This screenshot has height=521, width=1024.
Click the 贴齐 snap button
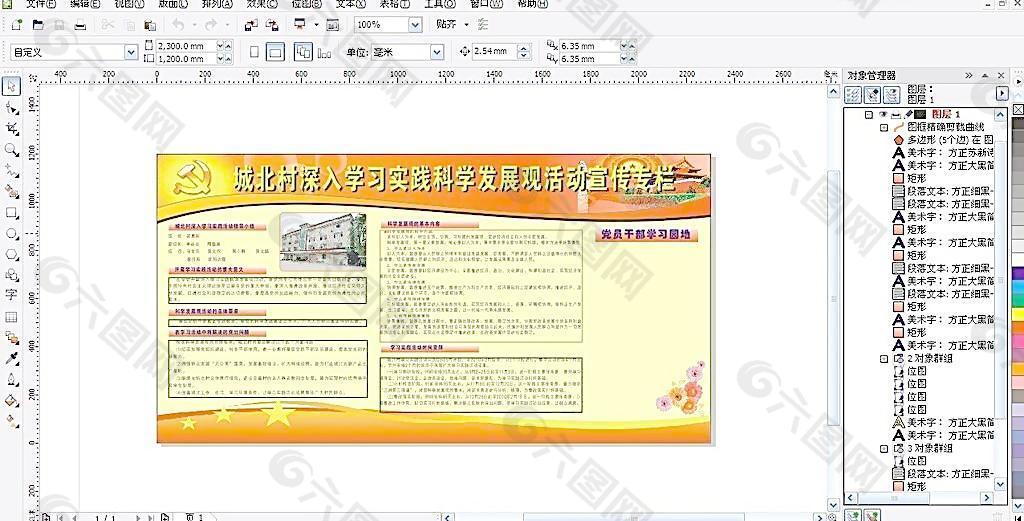(x=446, y=24)
